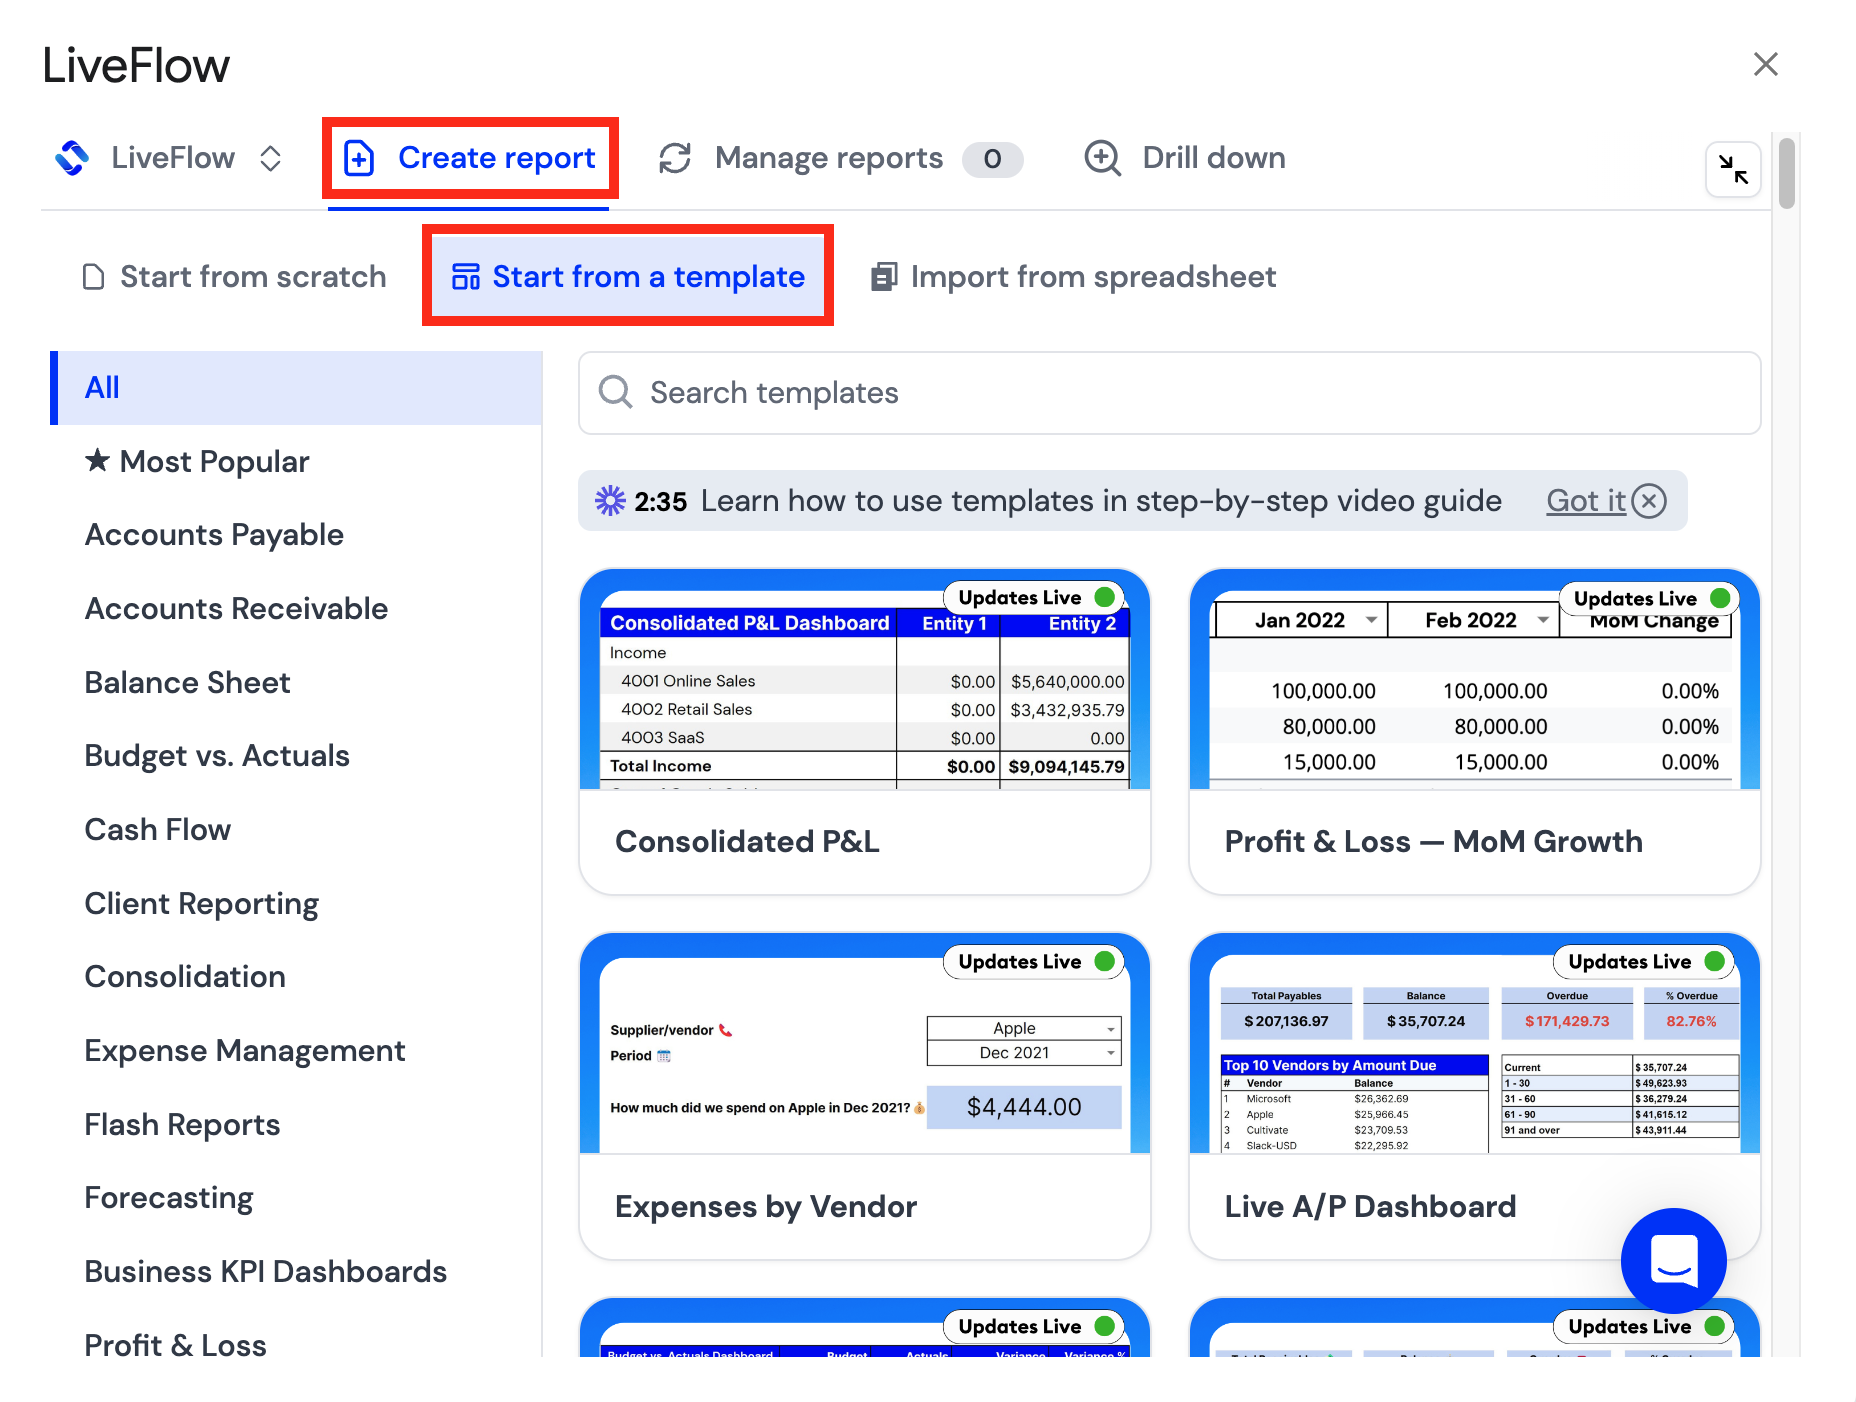Select the Consolidated P&L template title
The image size is (1856, 1402).
[x=747, y=842]
